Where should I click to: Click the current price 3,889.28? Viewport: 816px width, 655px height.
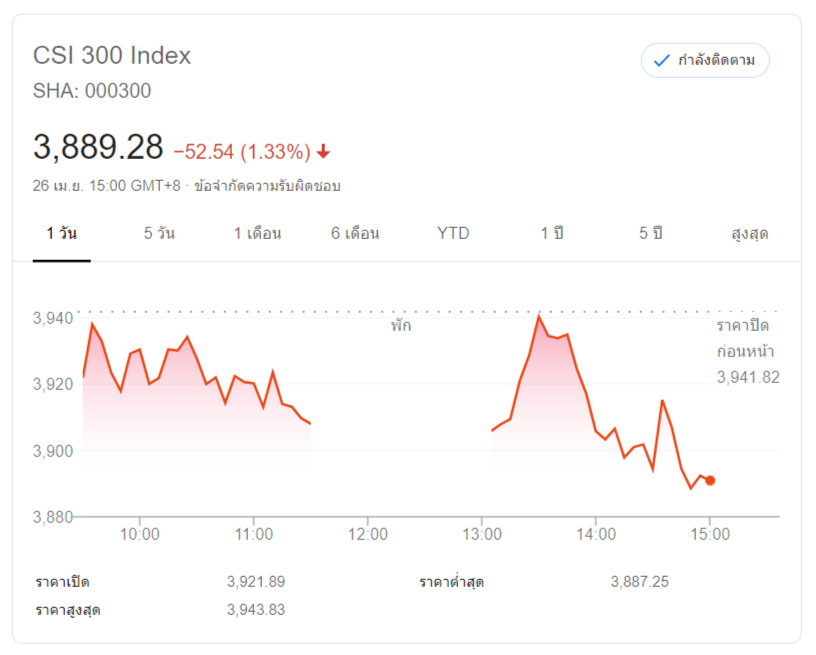98,148
